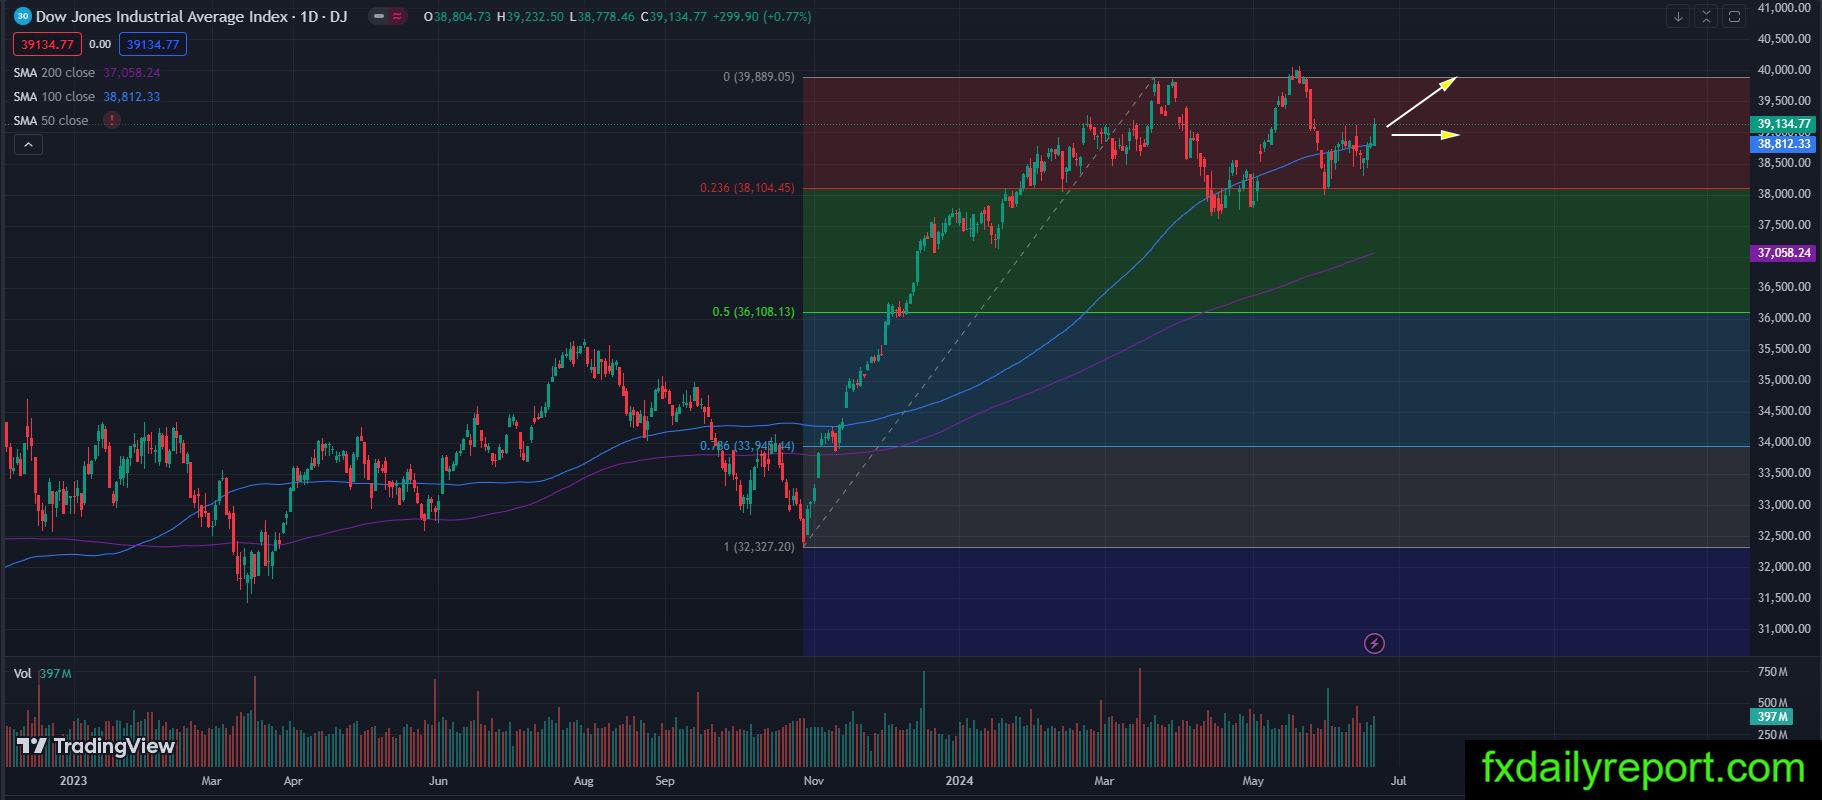Select the SMA 200 close indicator legend

click(x=54, y=73)
